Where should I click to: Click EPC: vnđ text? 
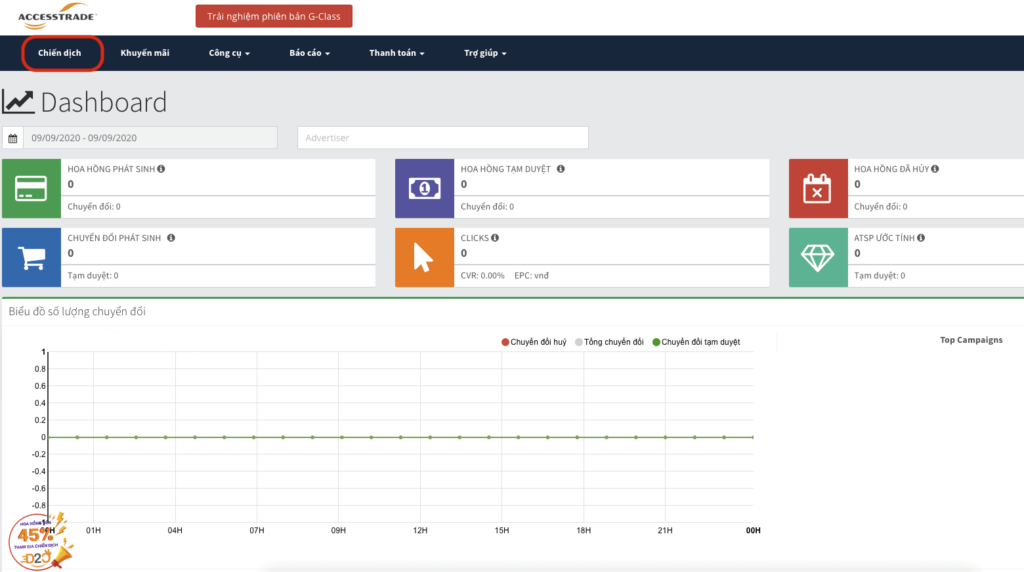pos(532,276)
